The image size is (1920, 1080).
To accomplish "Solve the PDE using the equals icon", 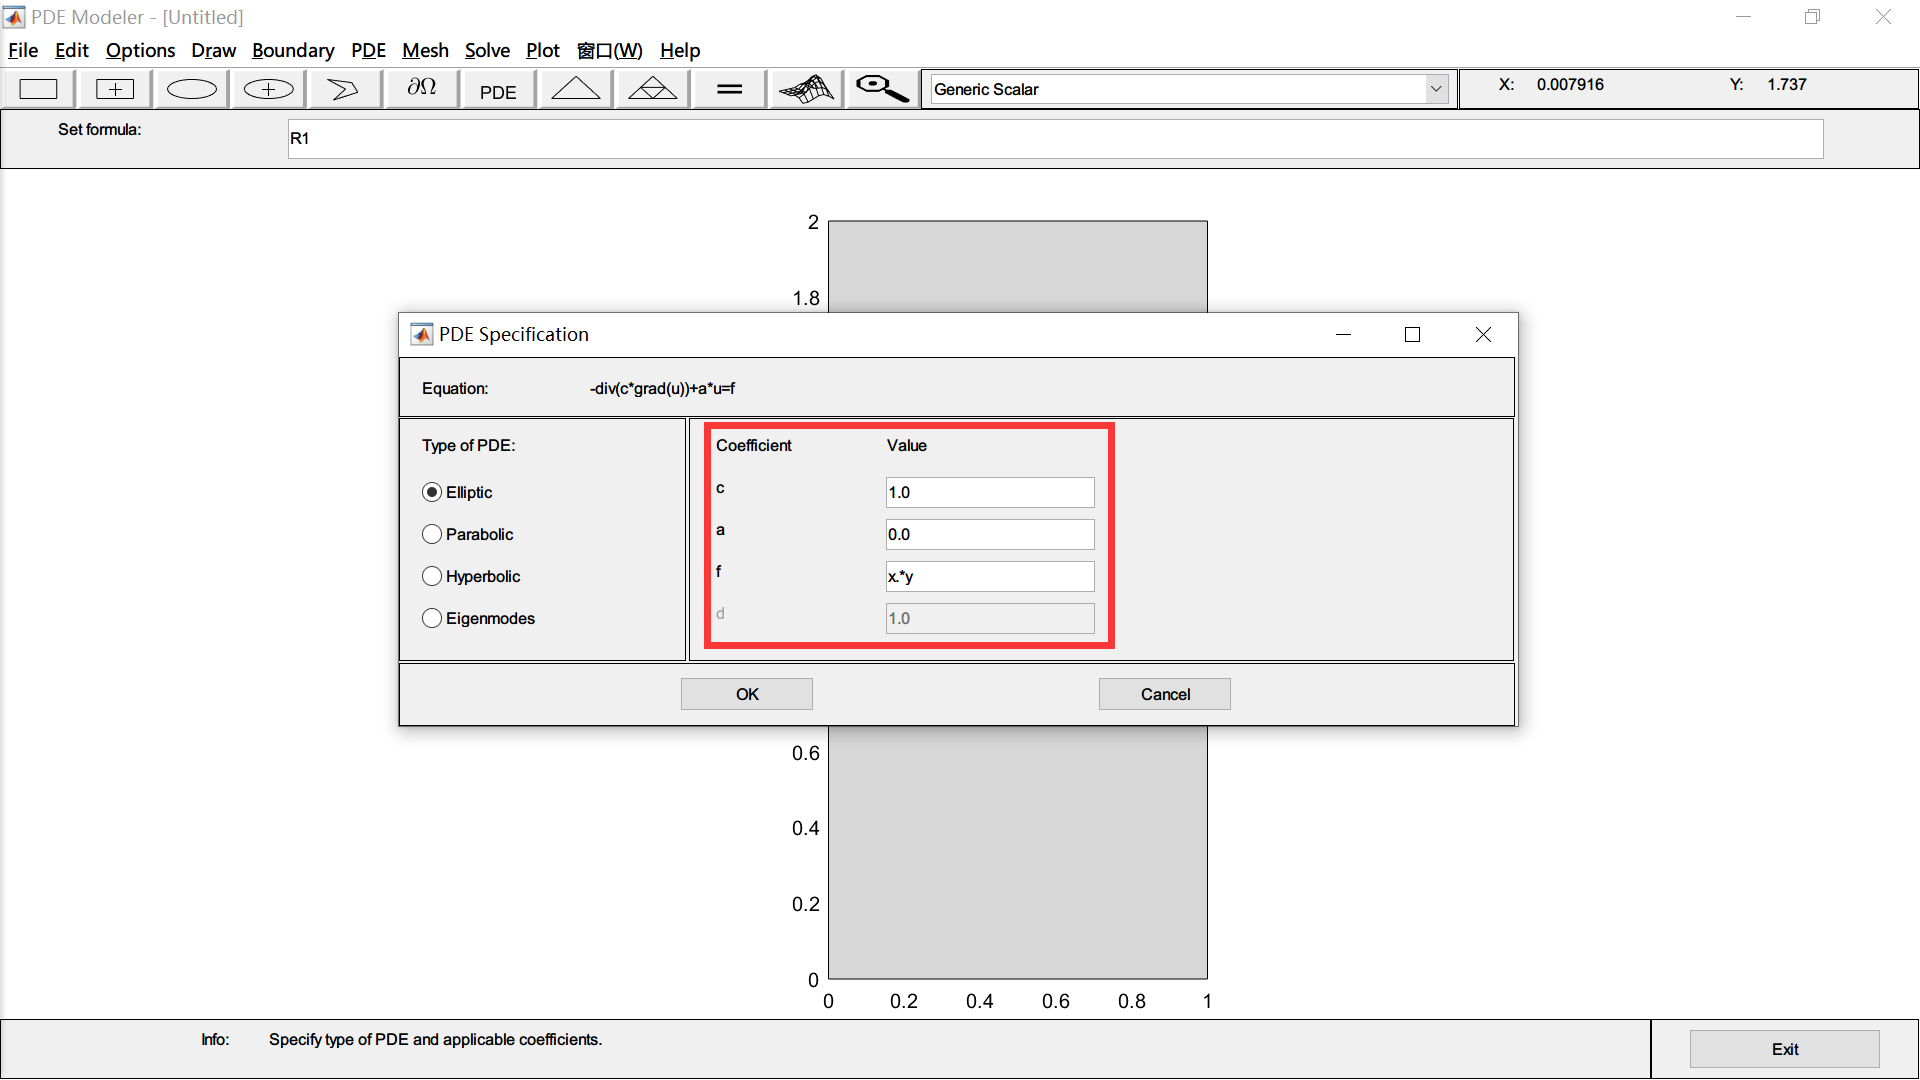I will point(728,88).
